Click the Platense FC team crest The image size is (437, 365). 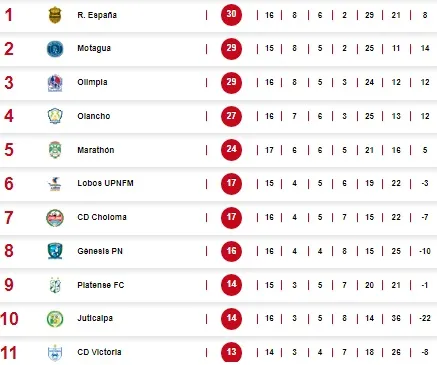coord(55,285)
